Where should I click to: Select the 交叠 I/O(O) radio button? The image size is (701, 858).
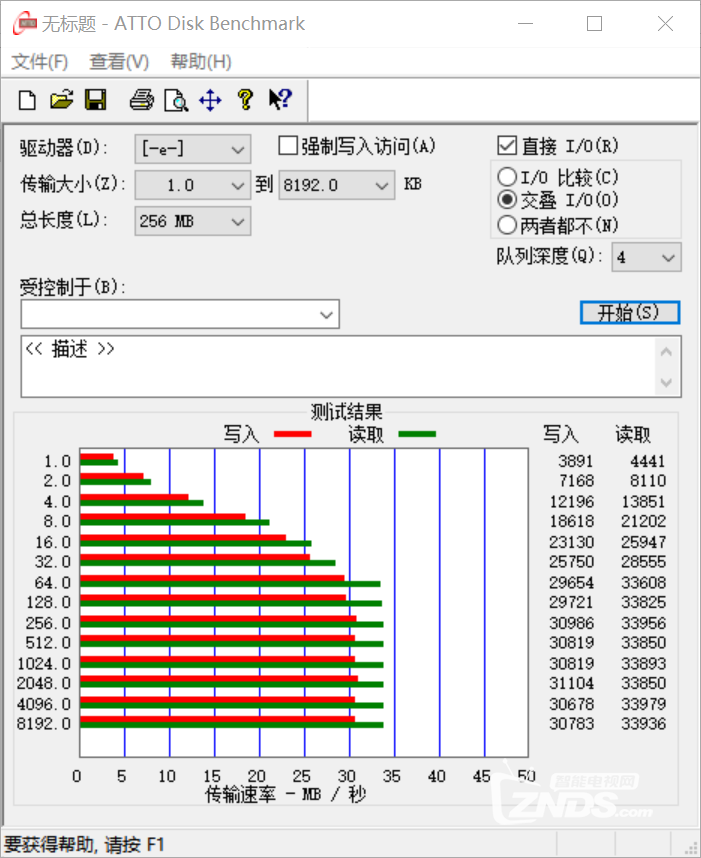[507, 200]
